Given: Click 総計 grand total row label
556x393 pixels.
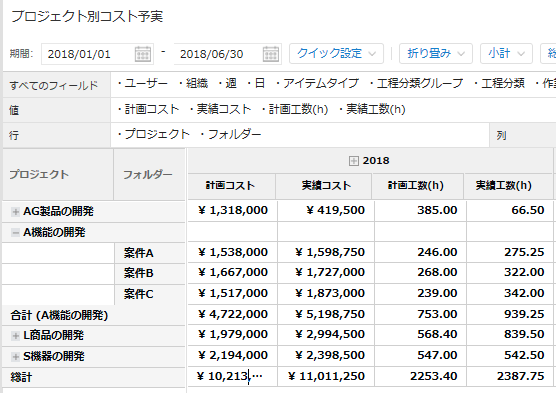Looking at the screenshot, I should pyautogui.click(x=94, y=377).
